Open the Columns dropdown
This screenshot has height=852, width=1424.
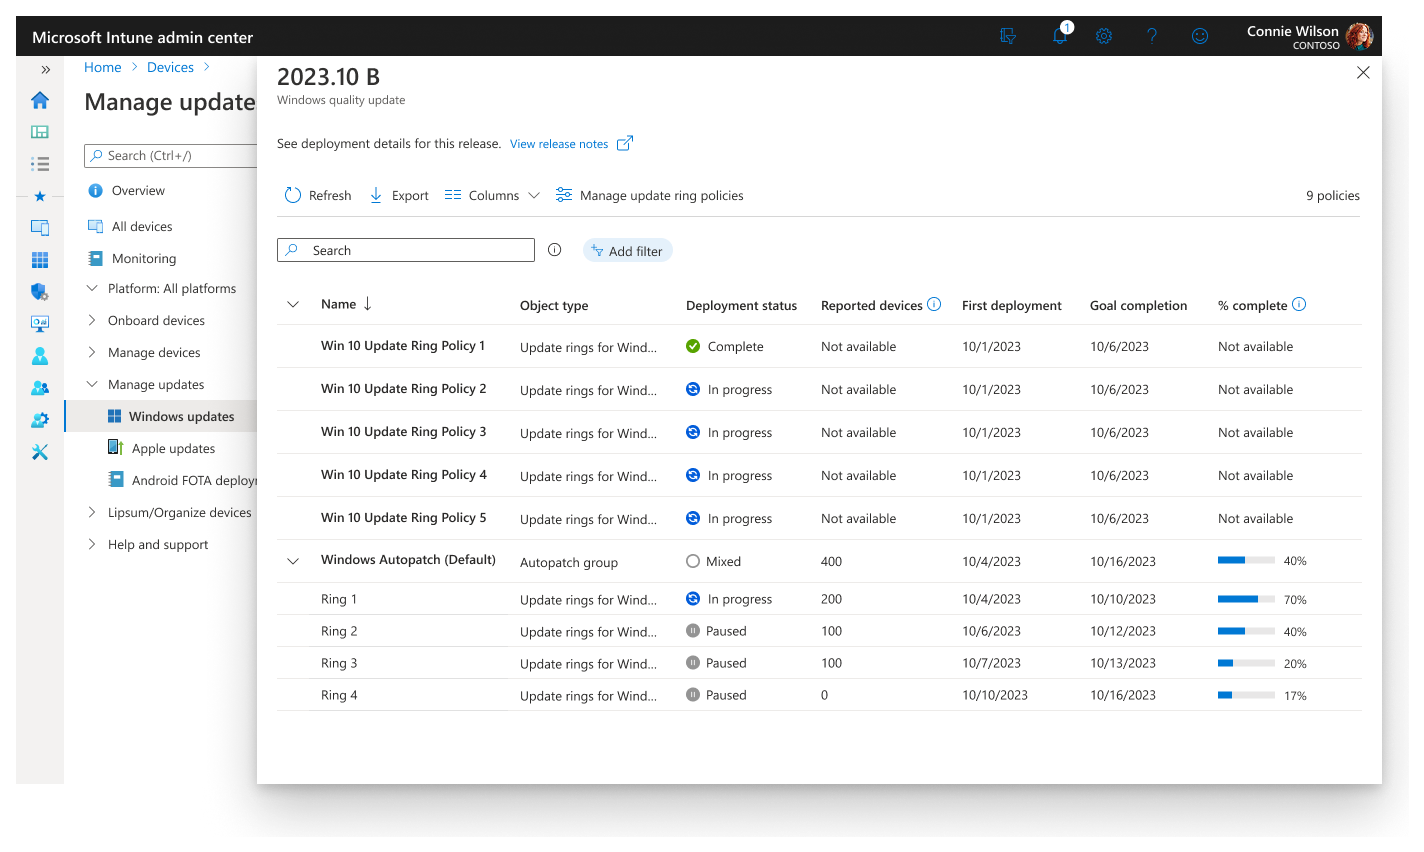click(x=492, y=195)
